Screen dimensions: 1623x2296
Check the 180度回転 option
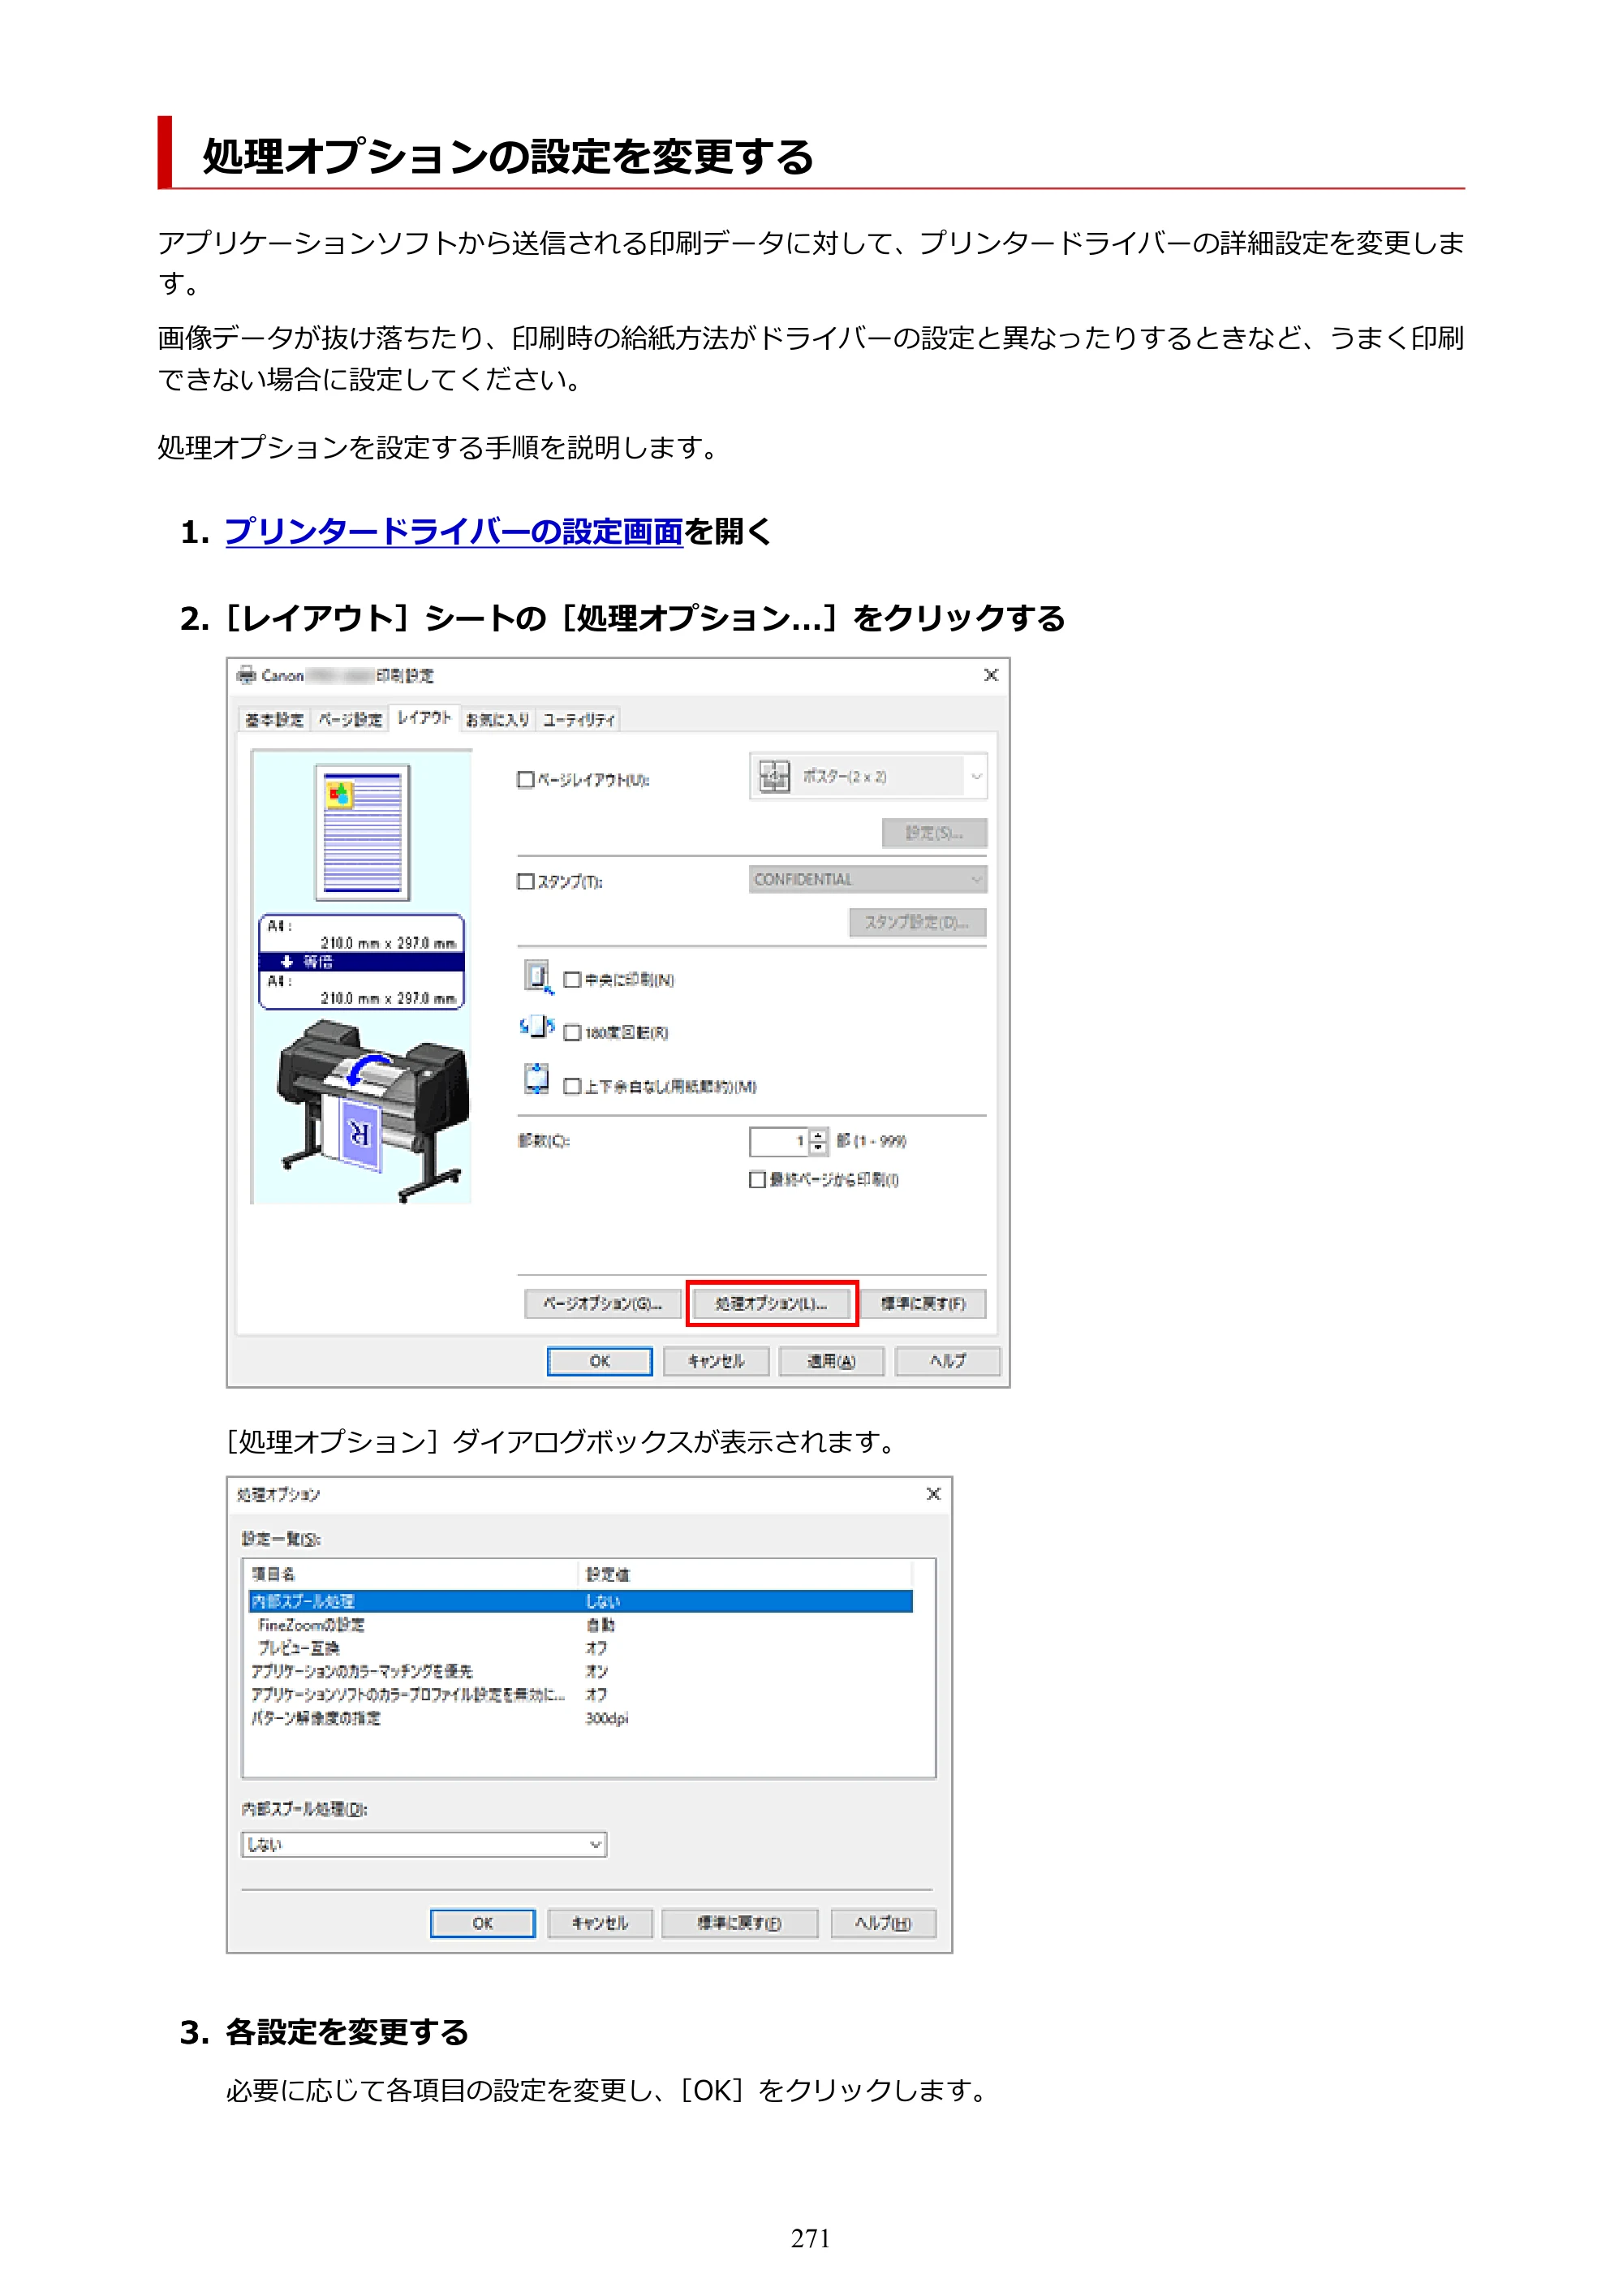point(572,1032)
